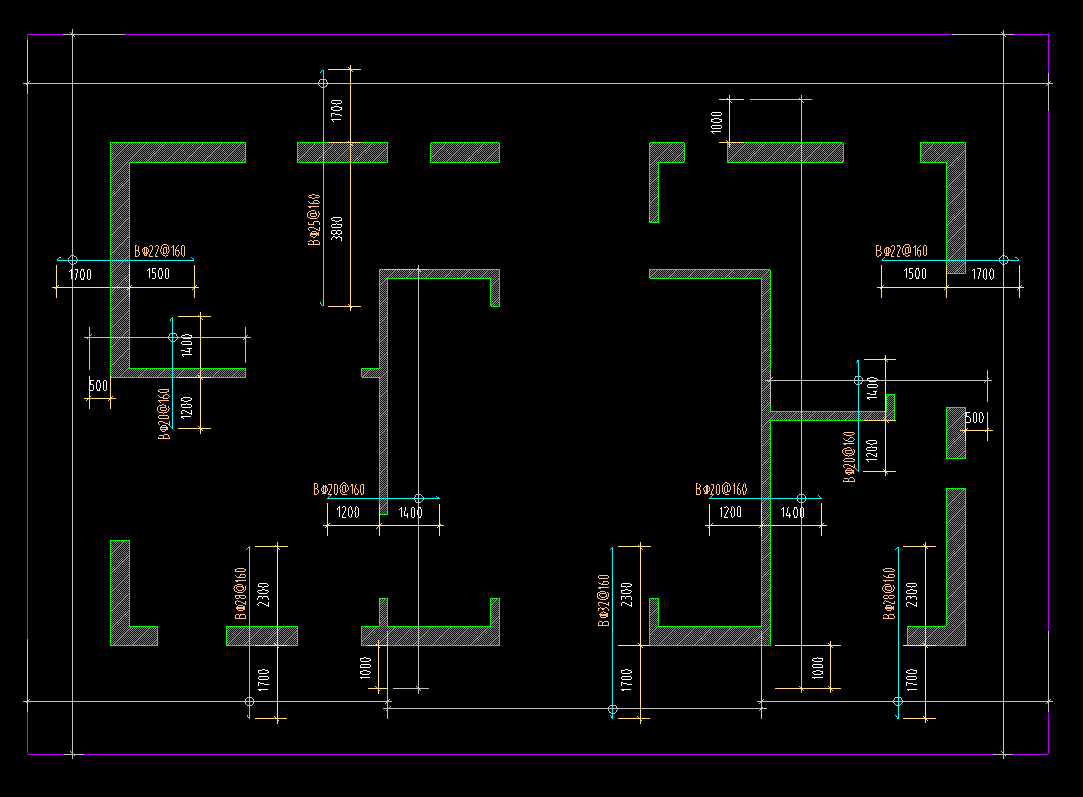Select the BΦ32@160 rebar annotation
Viewport: 1083px width, 797px height.
point(604,600)
